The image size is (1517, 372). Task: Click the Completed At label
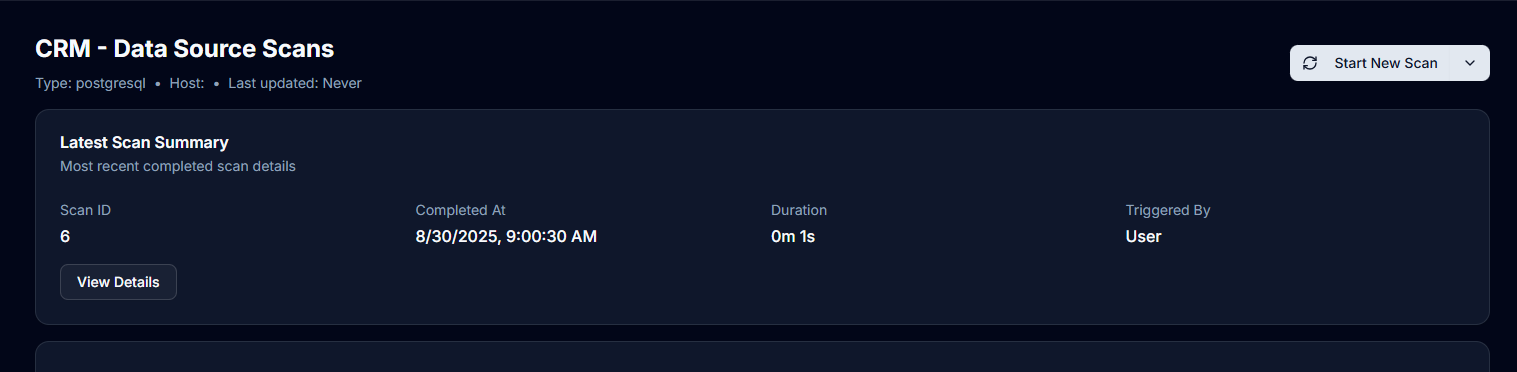click(460, 210)
